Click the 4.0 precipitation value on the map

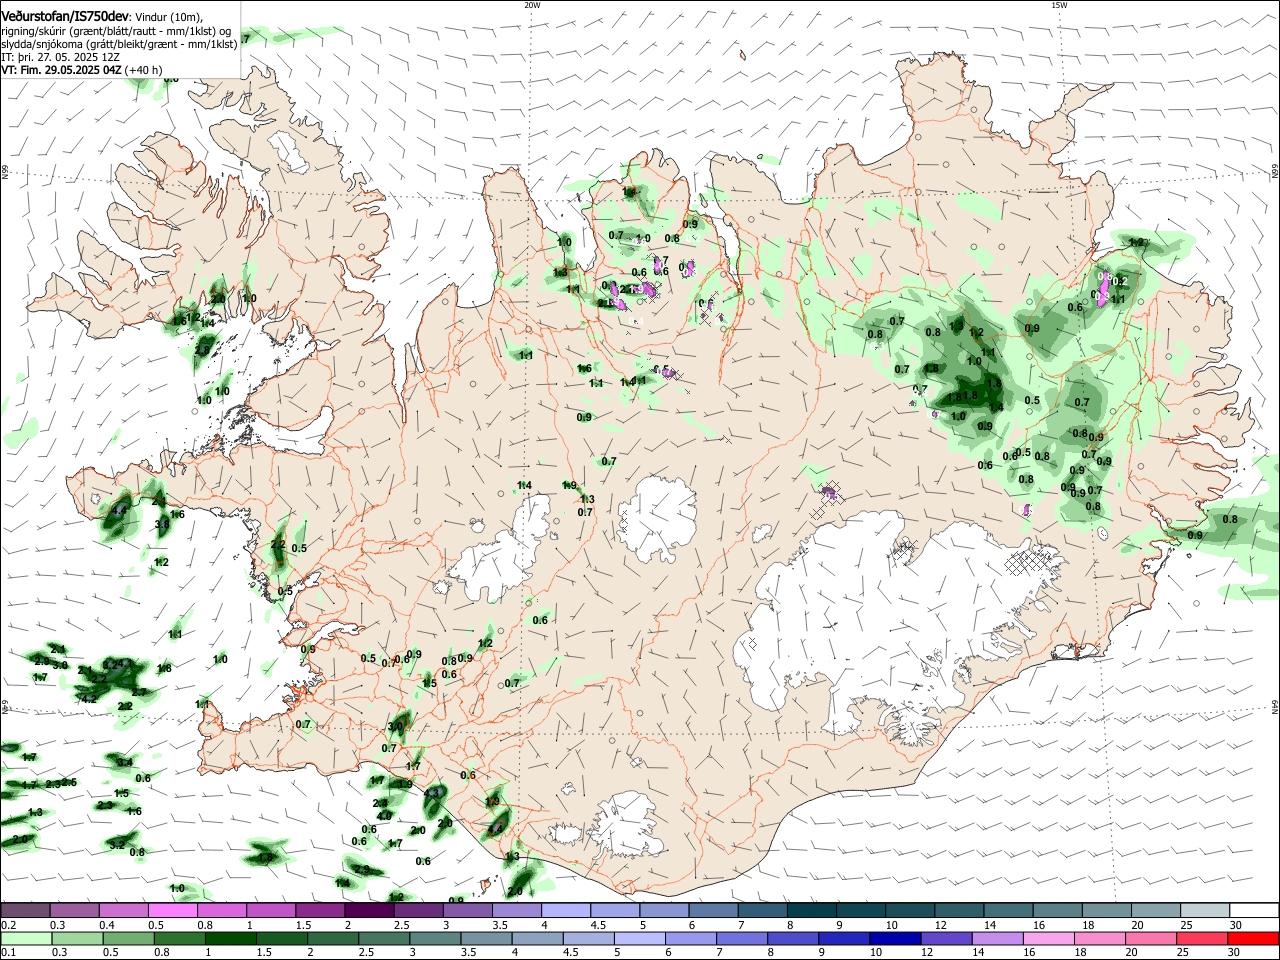pyautogui.click(x=384, y=817)
